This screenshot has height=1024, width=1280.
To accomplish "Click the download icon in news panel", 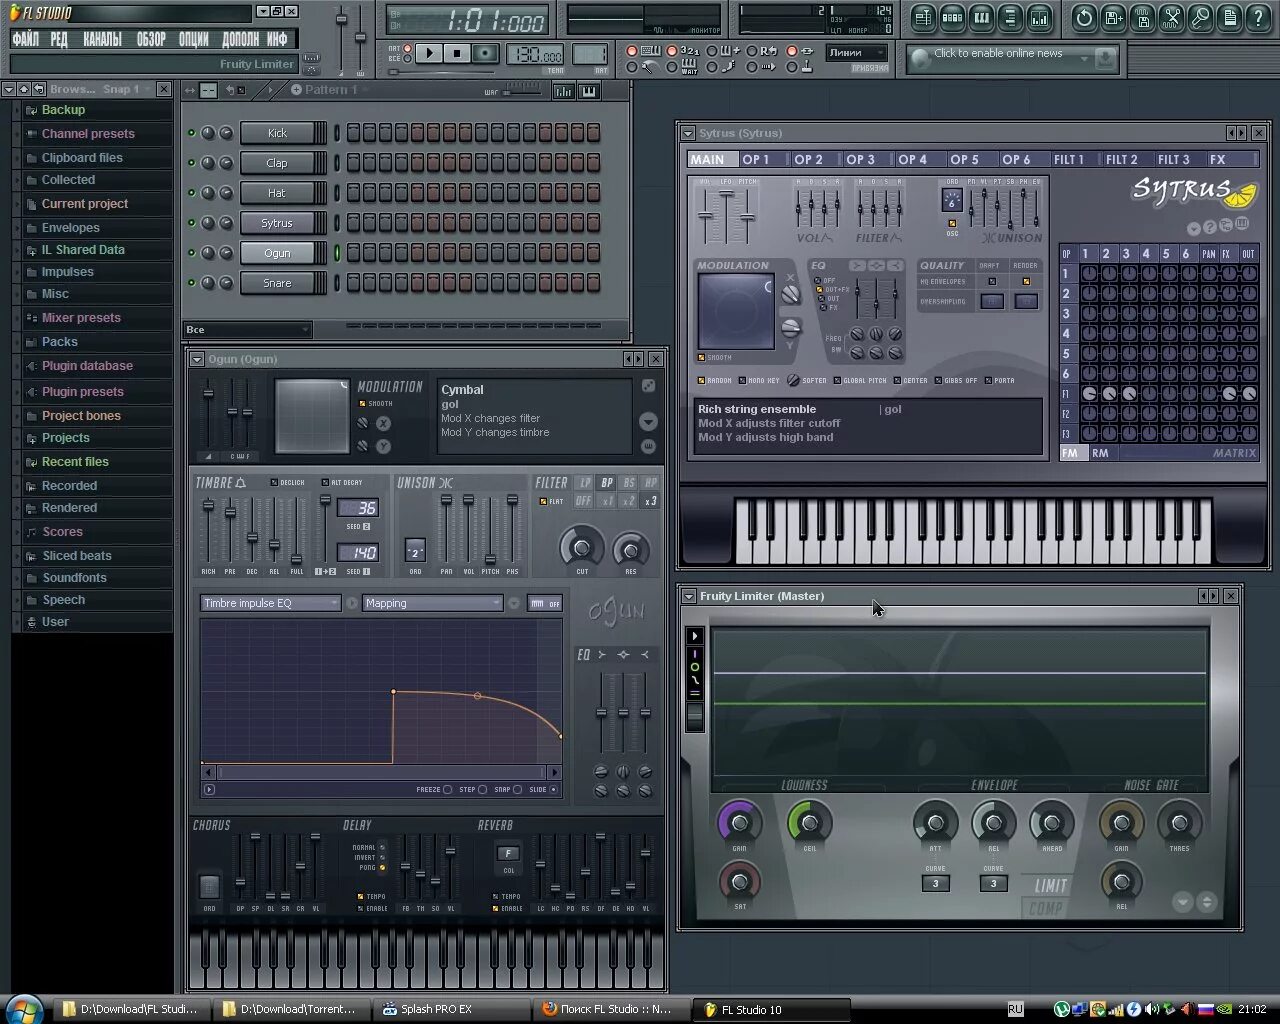I will point(1104,59).
